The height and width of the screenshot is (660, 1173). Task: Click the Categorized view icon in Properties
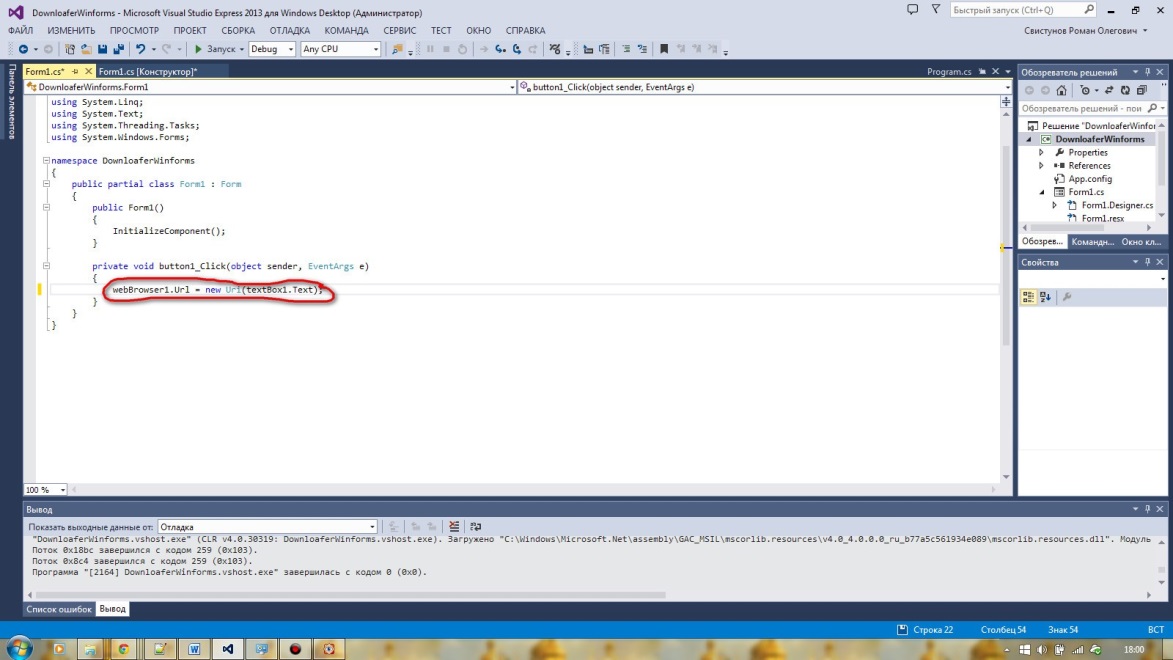(1029, 297)
